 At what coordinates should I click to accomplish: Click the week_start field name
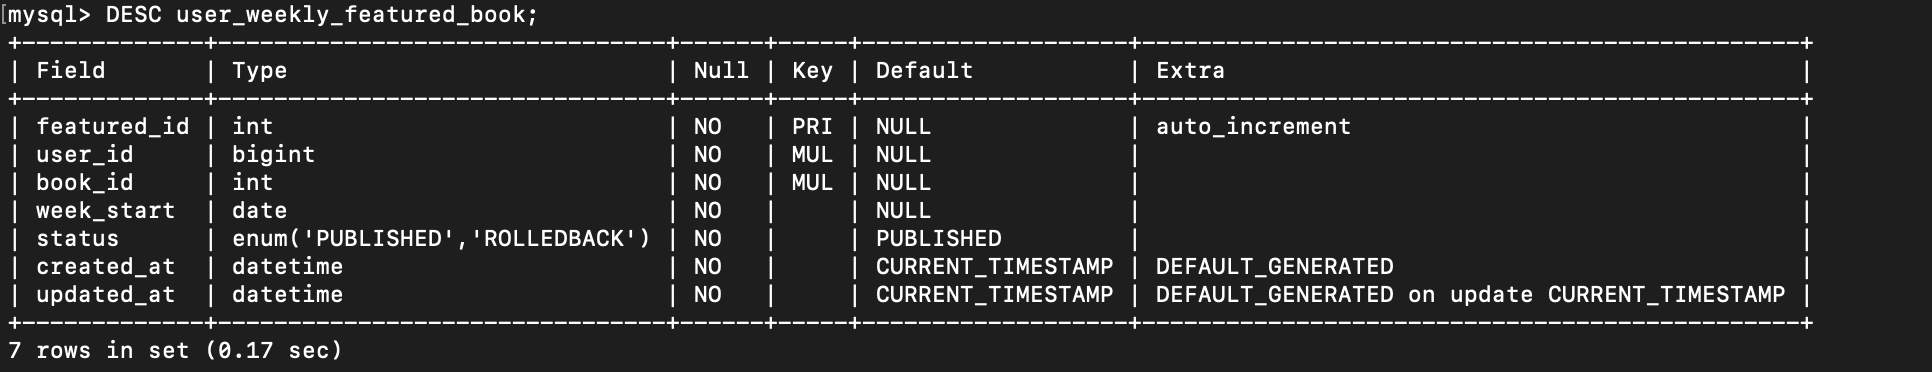coord(105,211)
